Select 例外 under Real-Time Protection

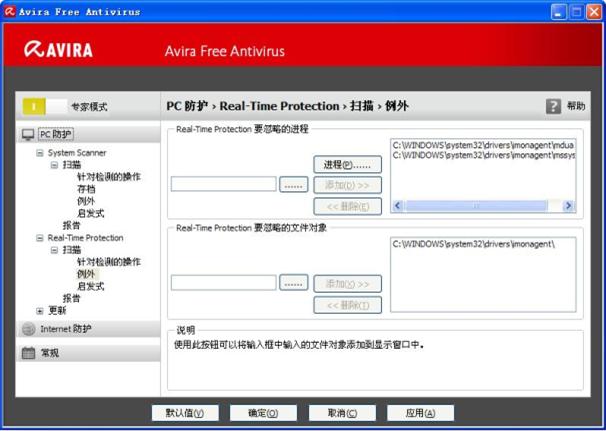86,274
